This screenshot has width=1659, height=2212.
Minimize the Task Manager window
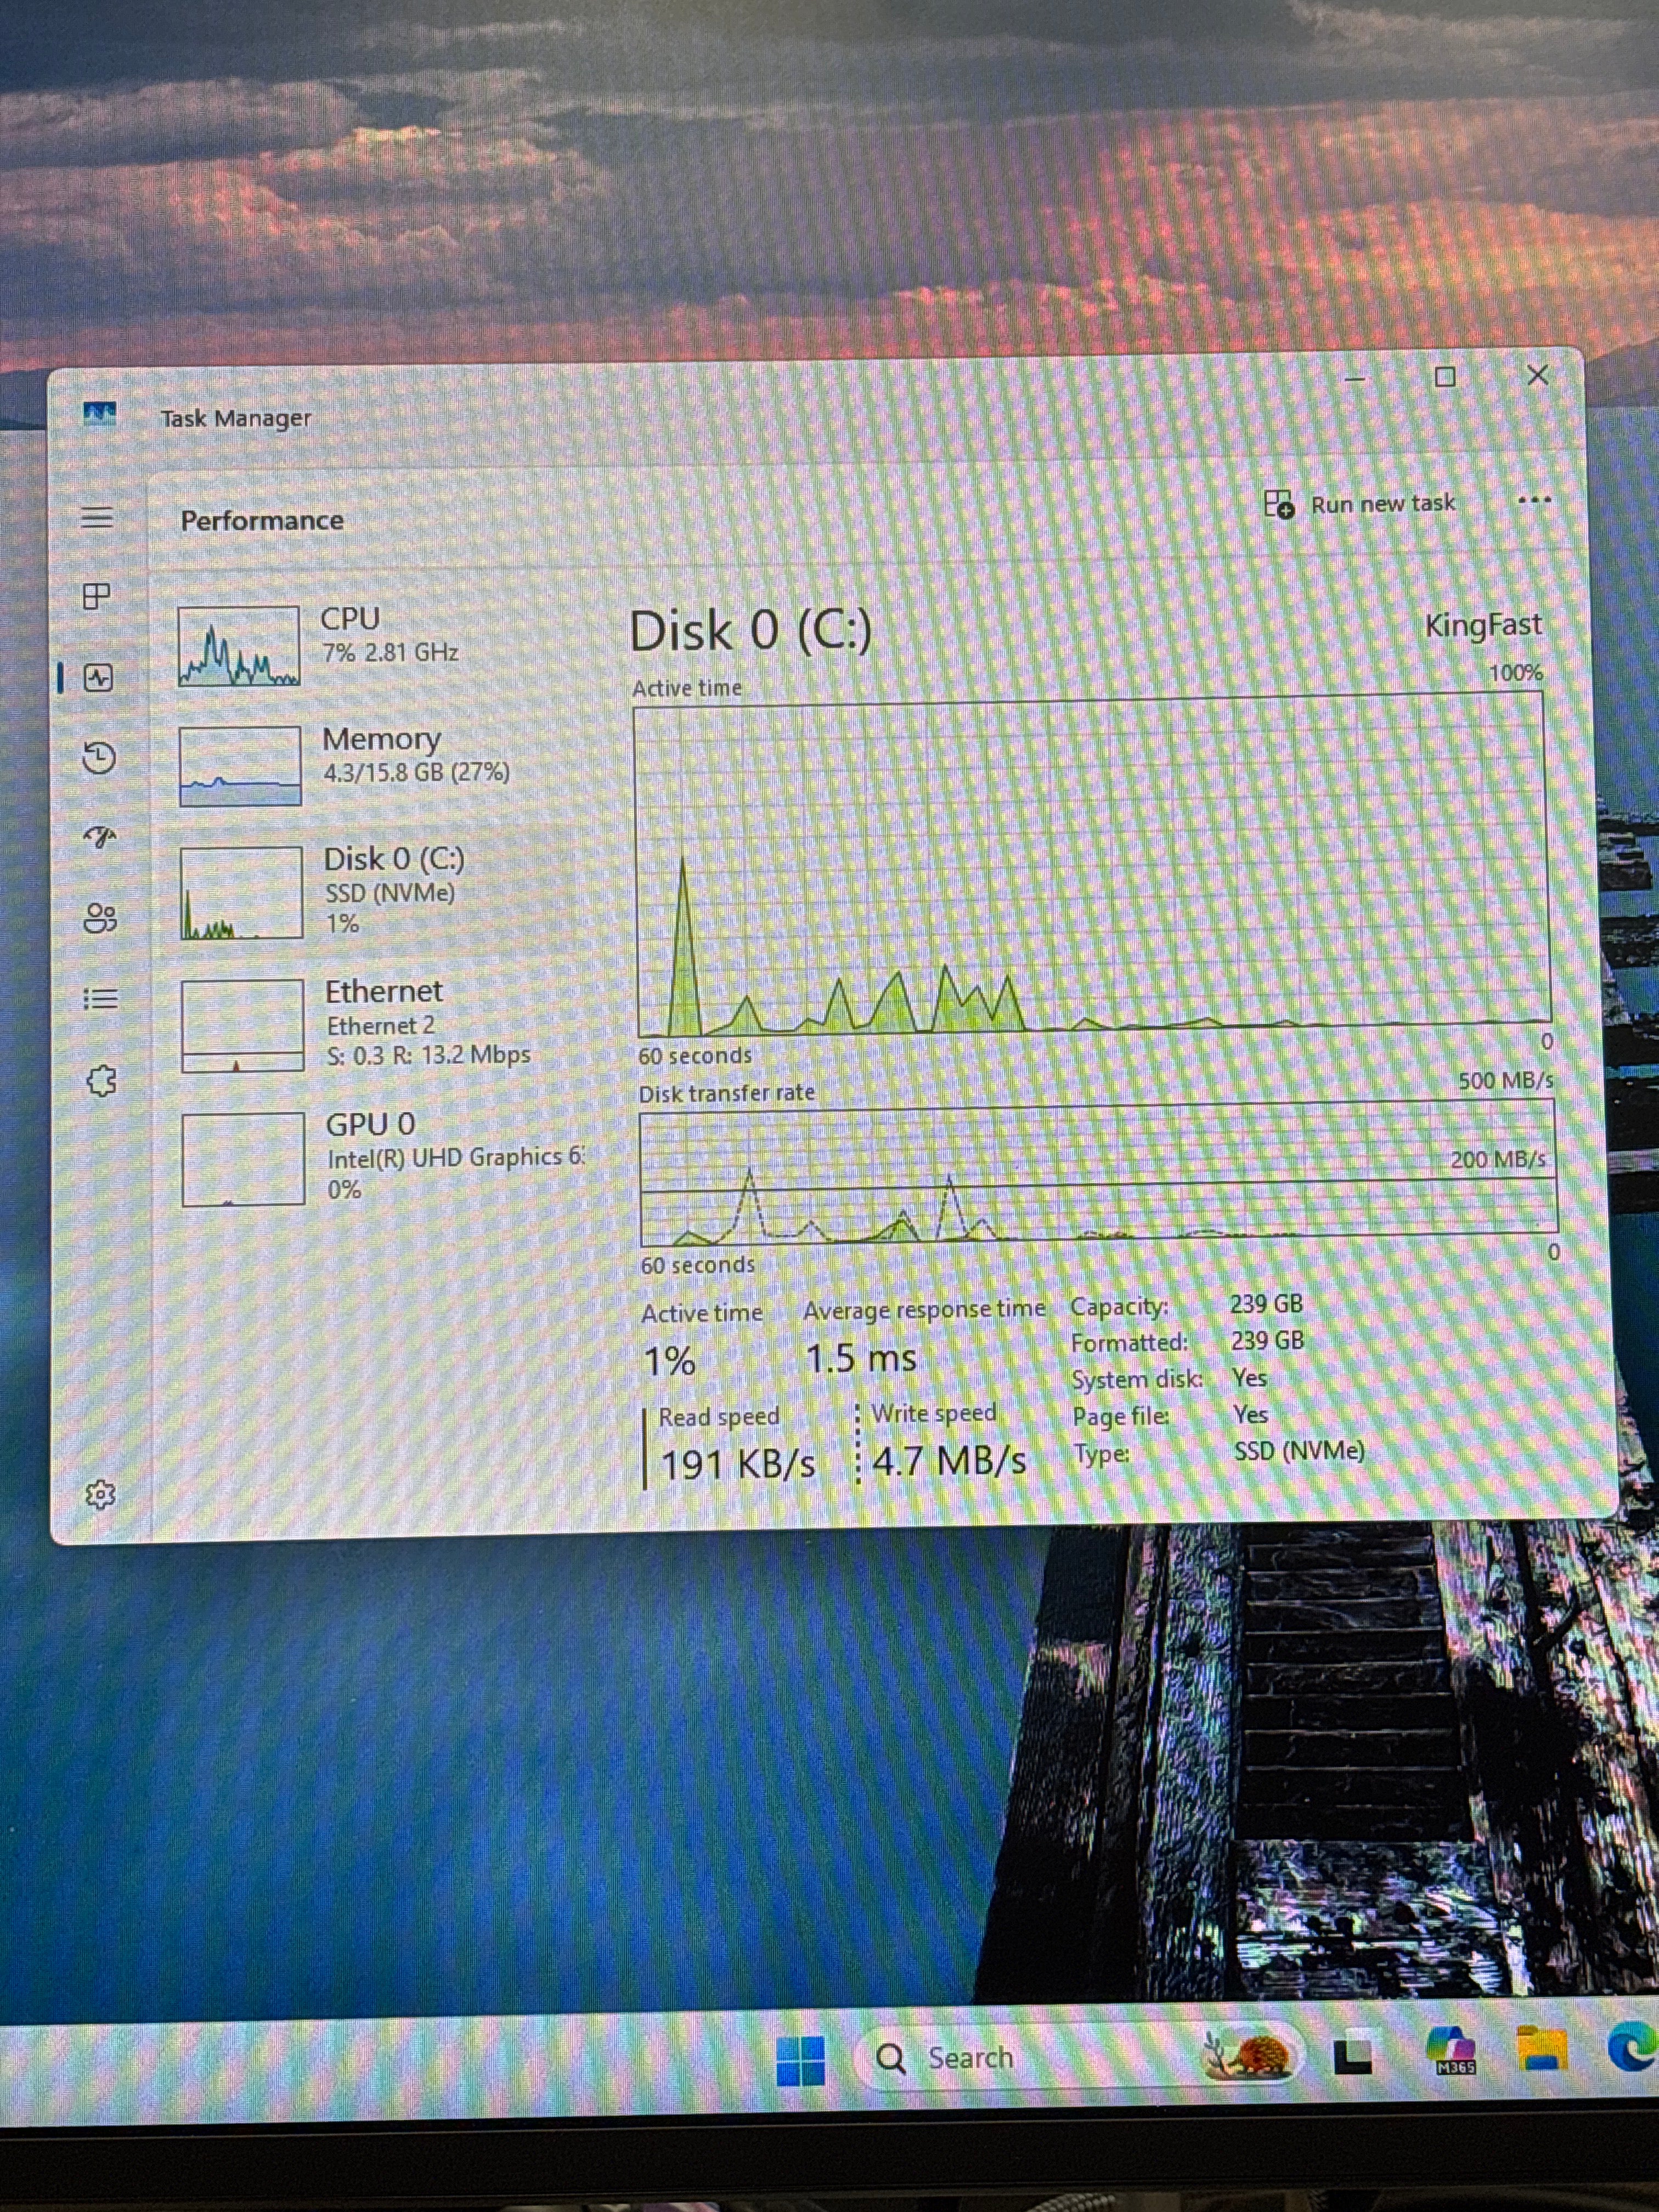(1355, 379)
